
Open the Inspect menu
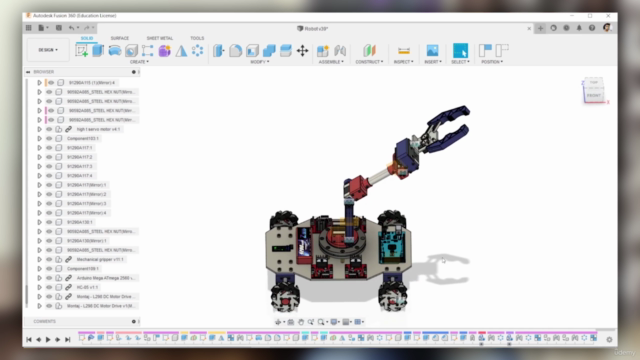tap(404, 62)
